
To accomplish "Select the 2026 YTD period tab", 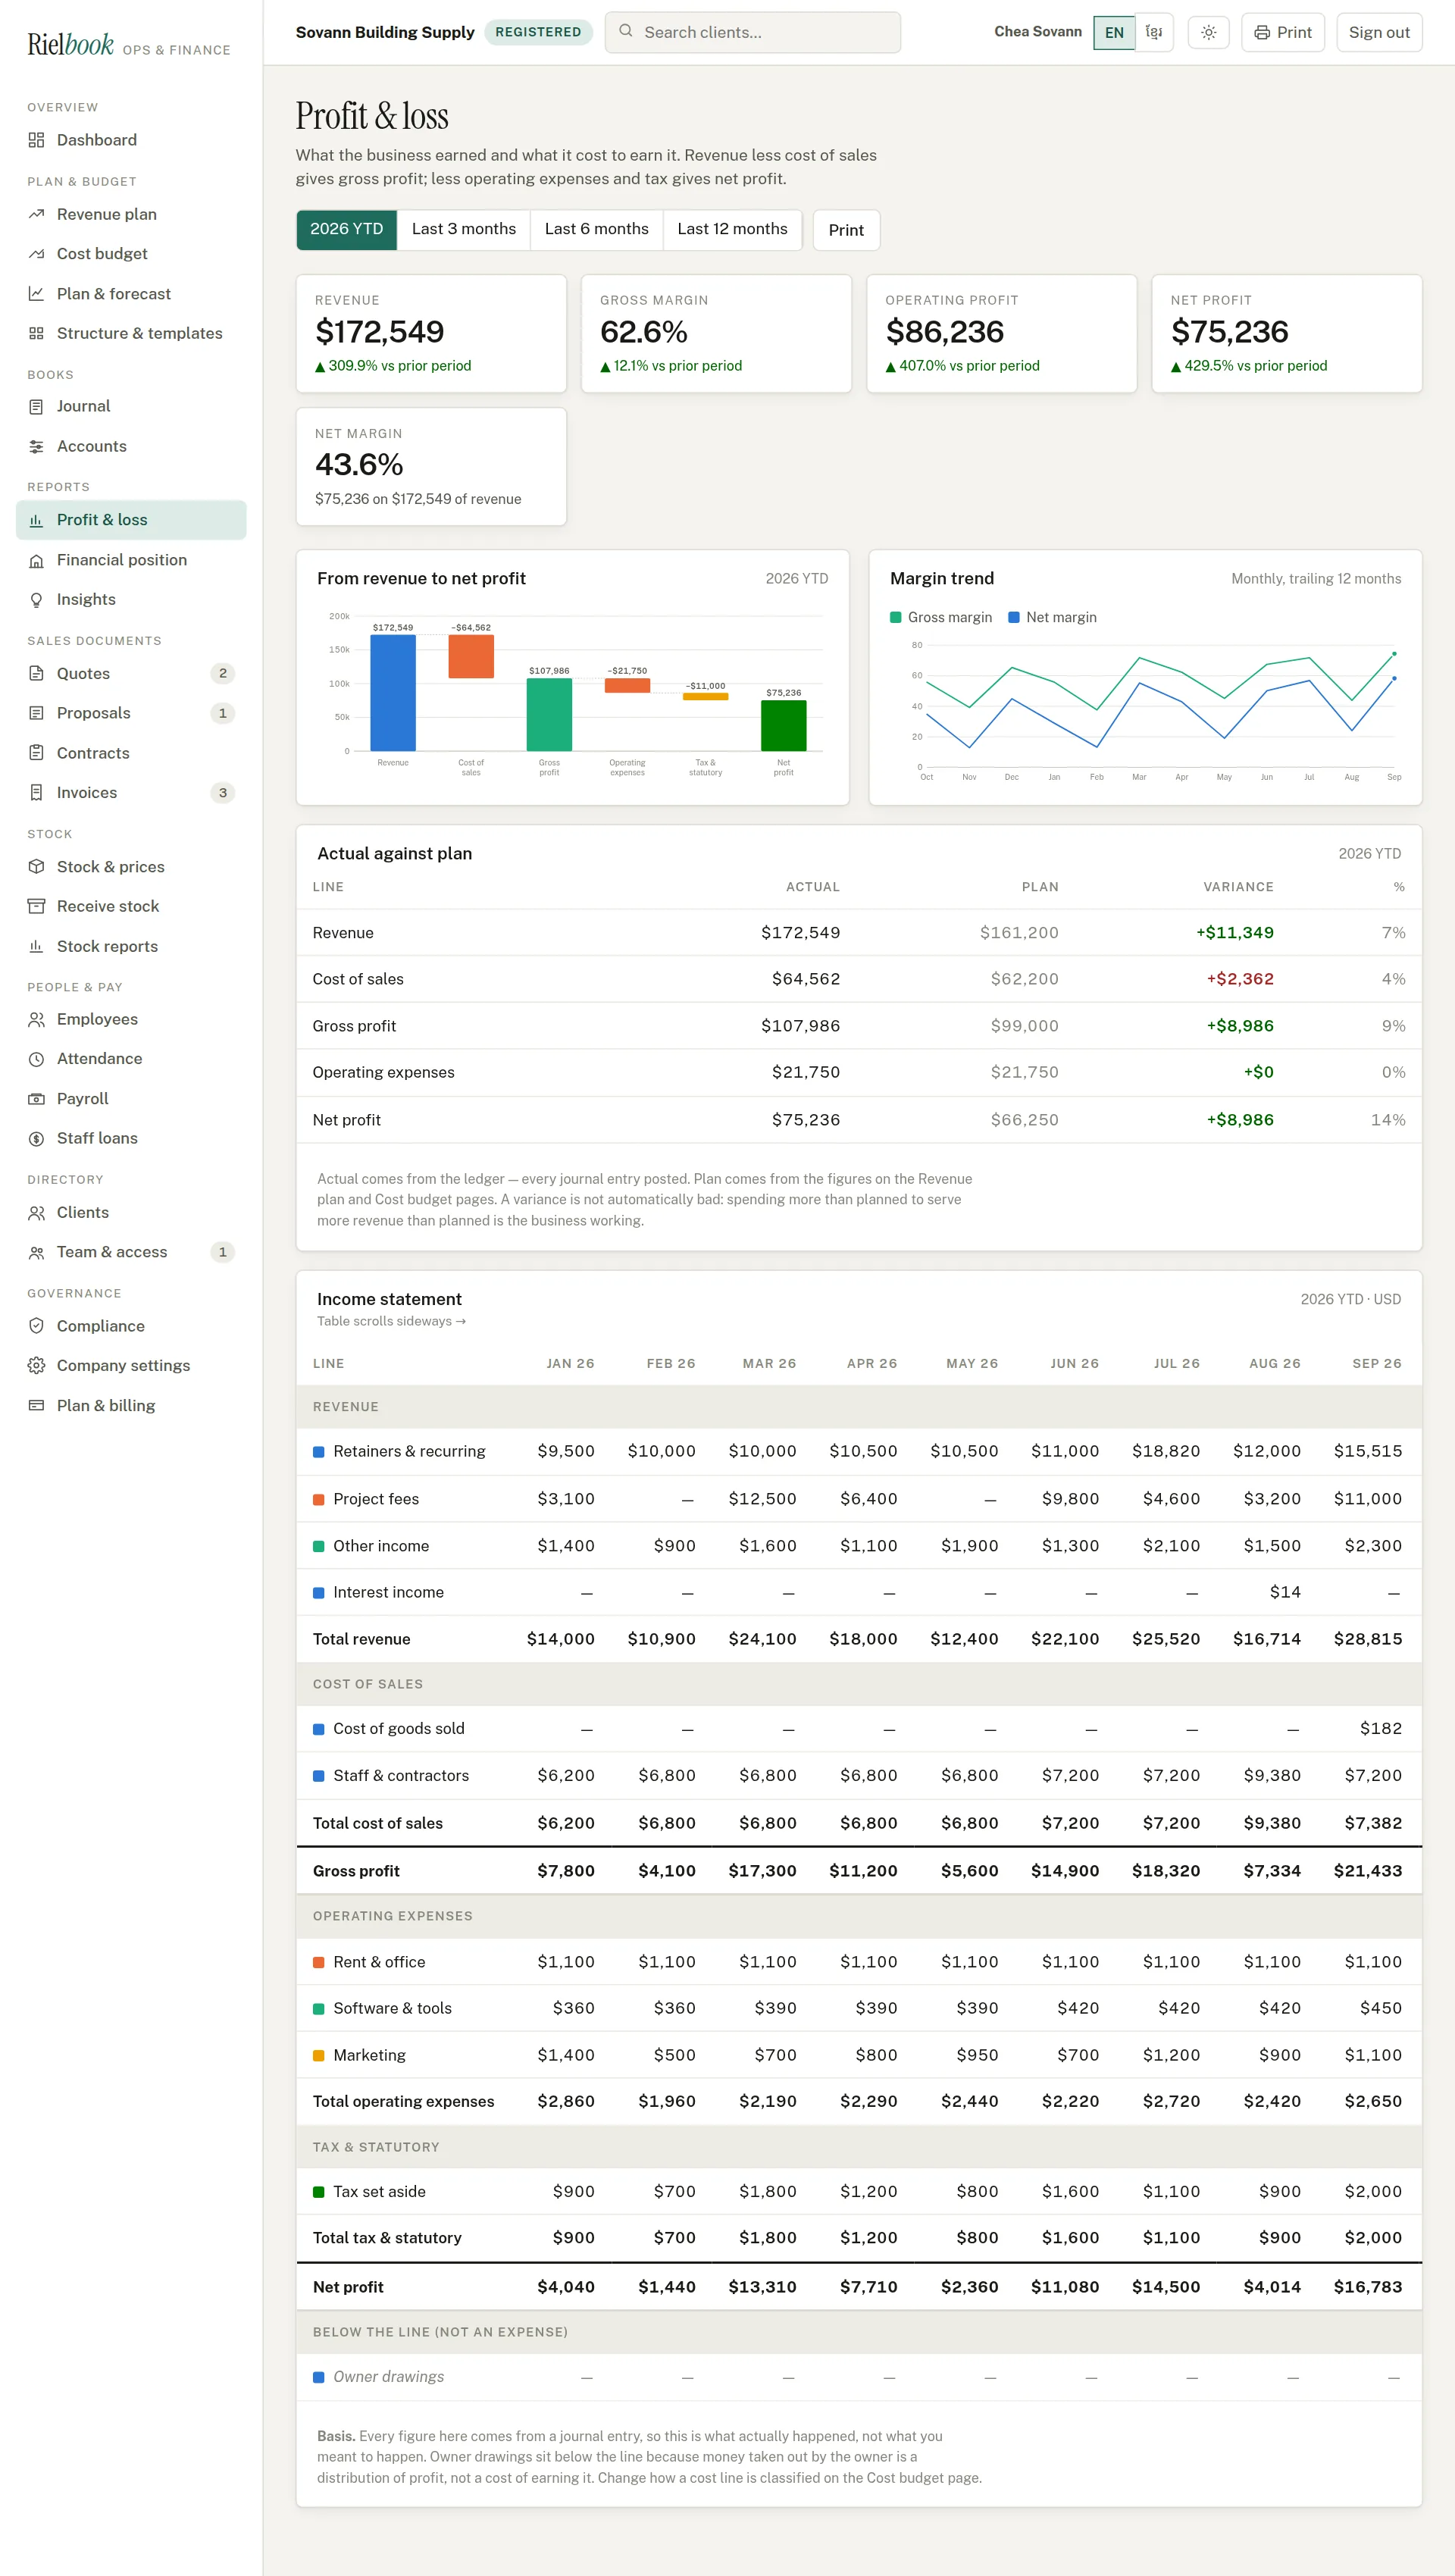I will pos(346,229).
